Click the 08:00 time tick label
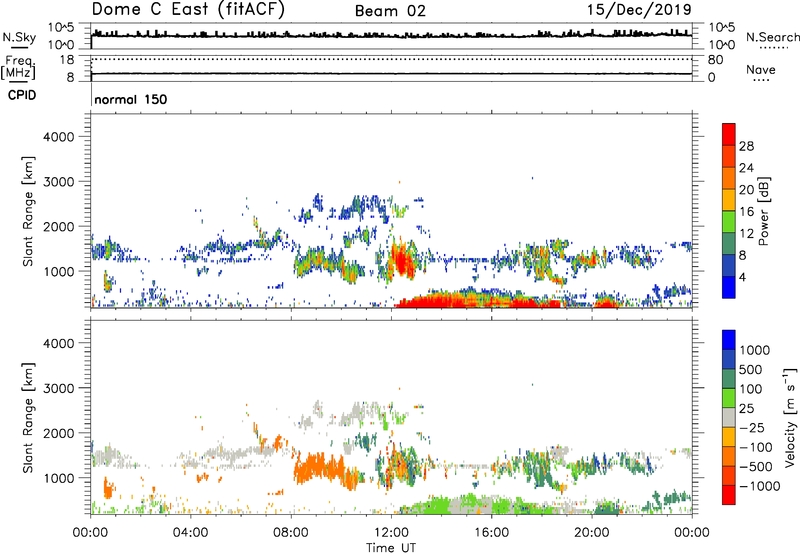Image resolution: width=800 pixels, height=554 pixels. (291, 533)
